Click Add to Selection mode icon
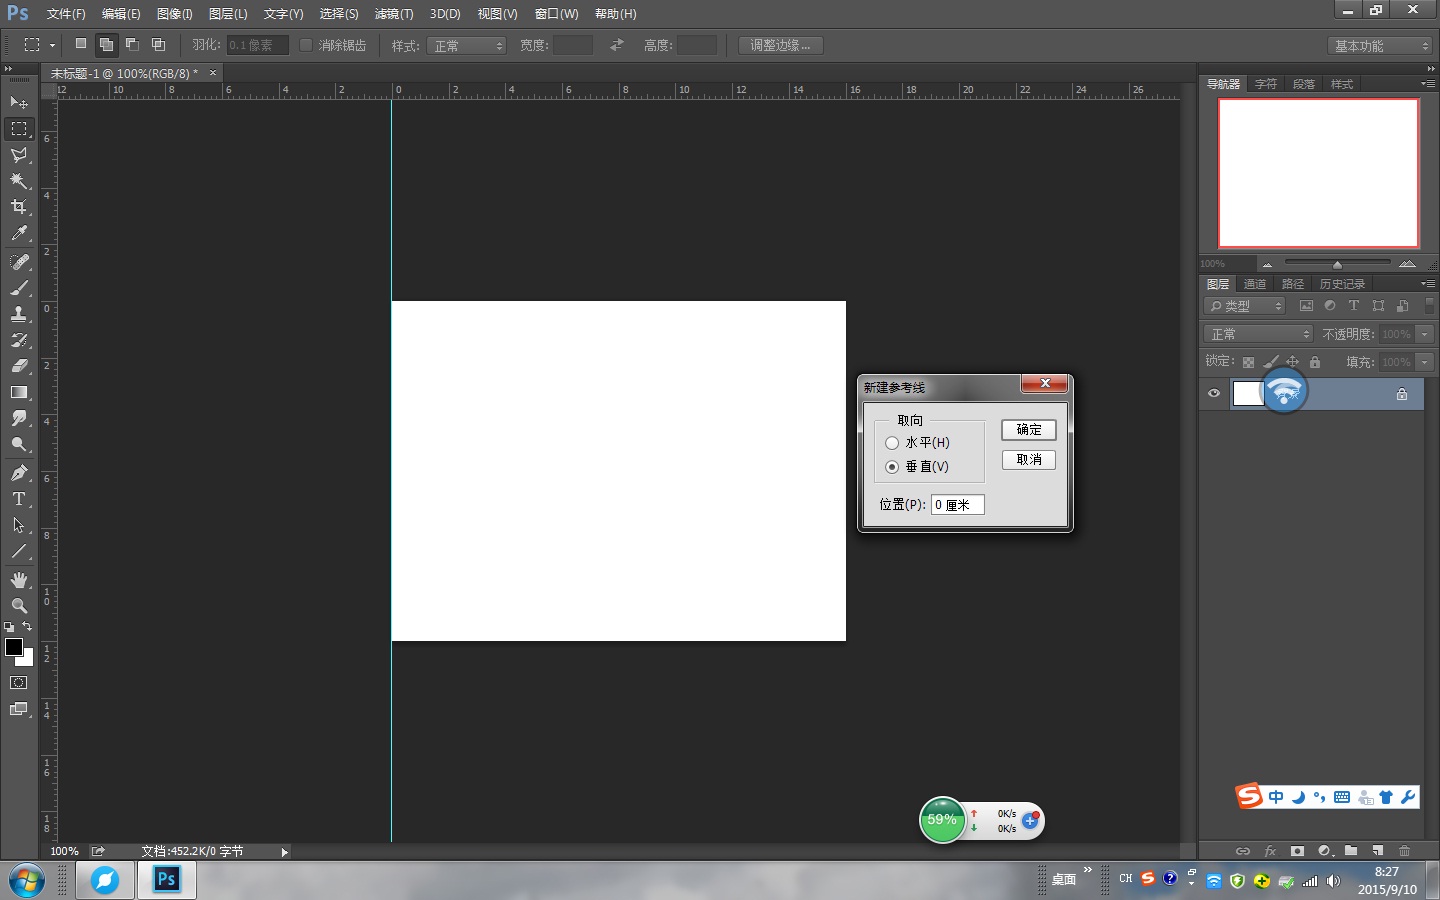The height and width of the screenshot is (900, 1440). 106,44
